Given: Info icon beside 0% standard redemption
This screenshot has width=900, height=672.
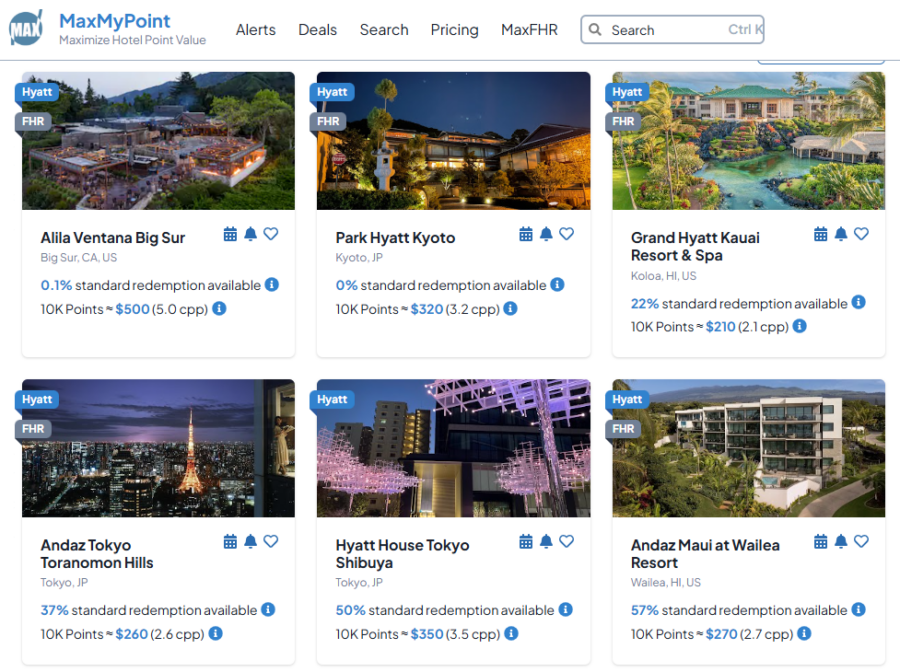Looking at the screenshot, I should click(557, 285).
